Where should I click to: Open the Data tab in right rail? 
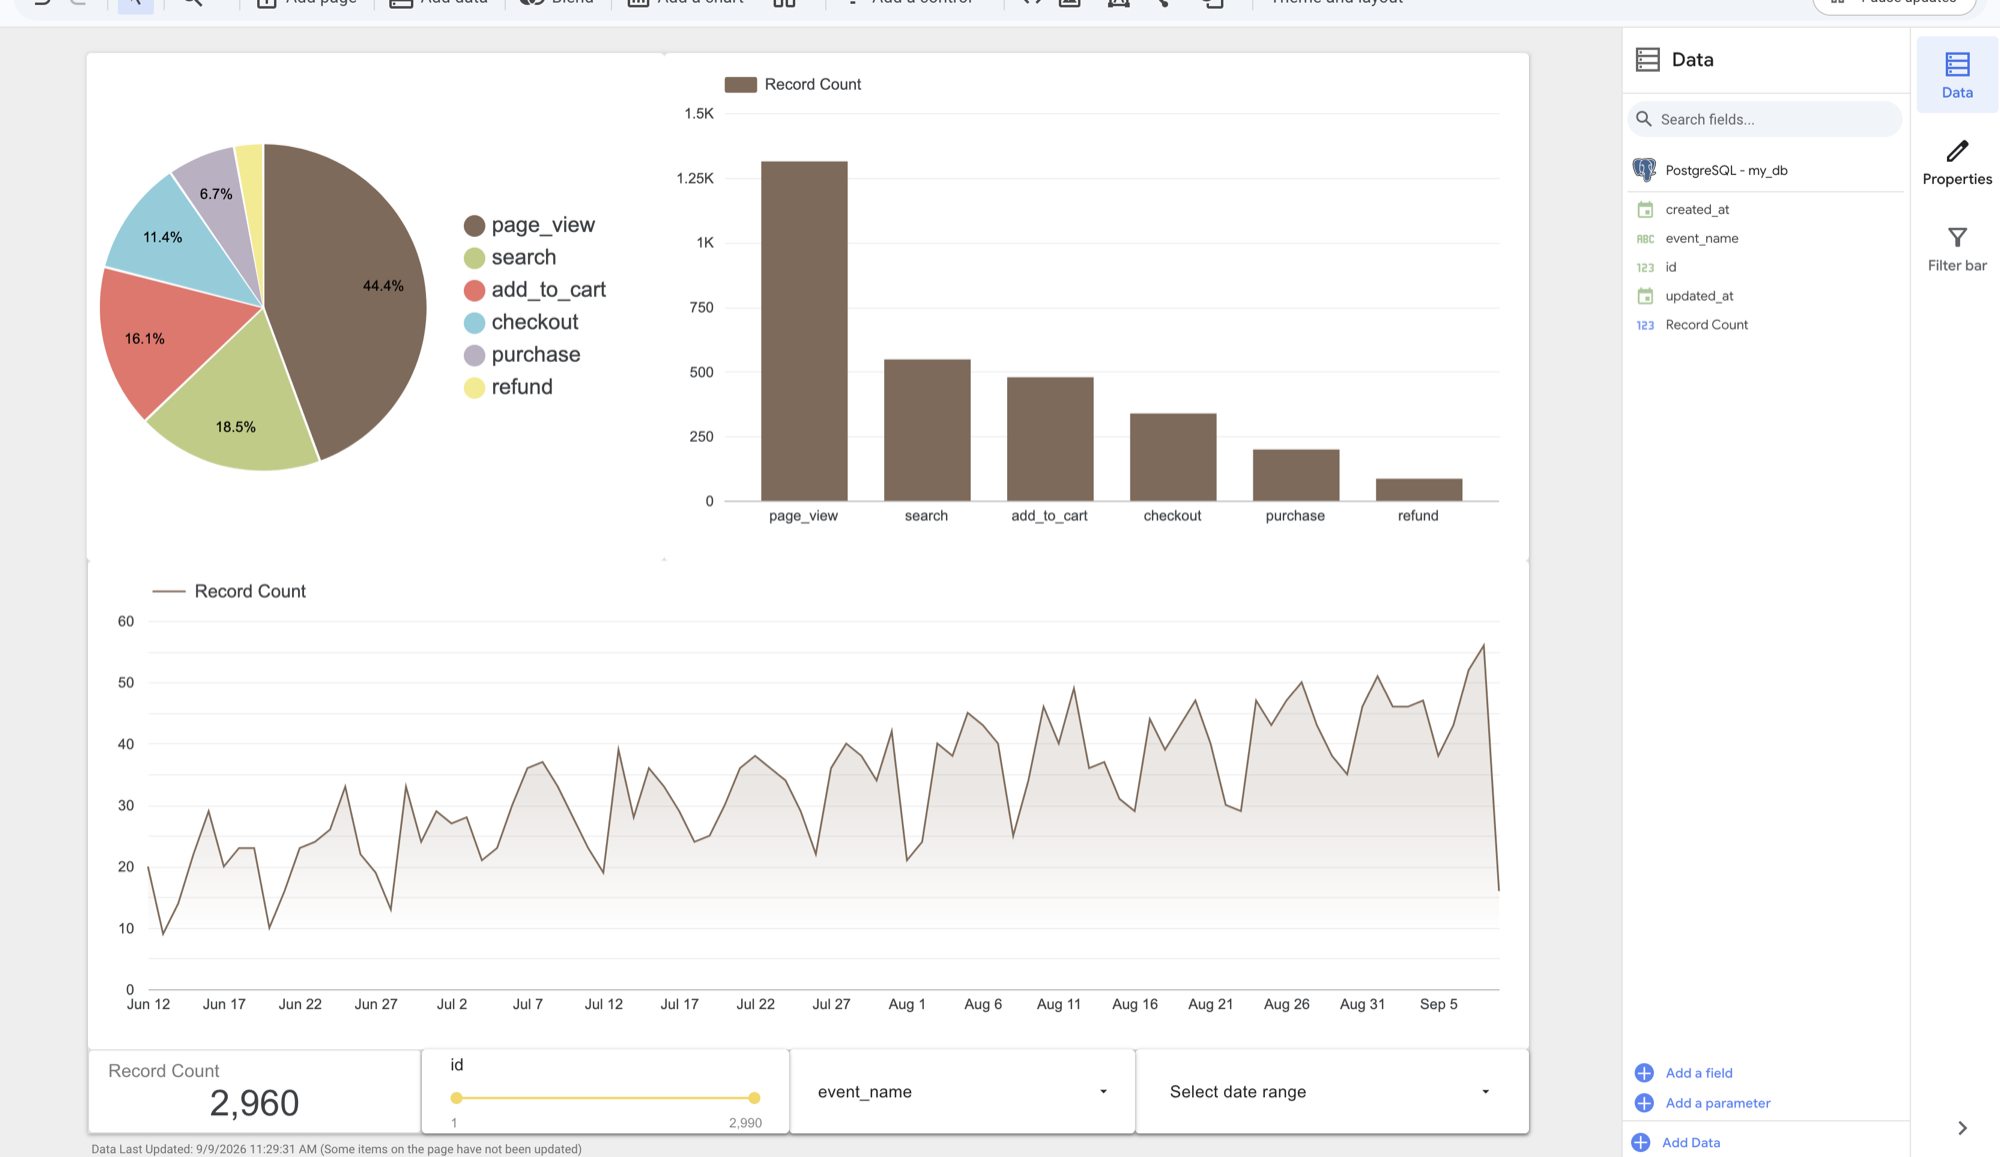(x=1957, y=75)
